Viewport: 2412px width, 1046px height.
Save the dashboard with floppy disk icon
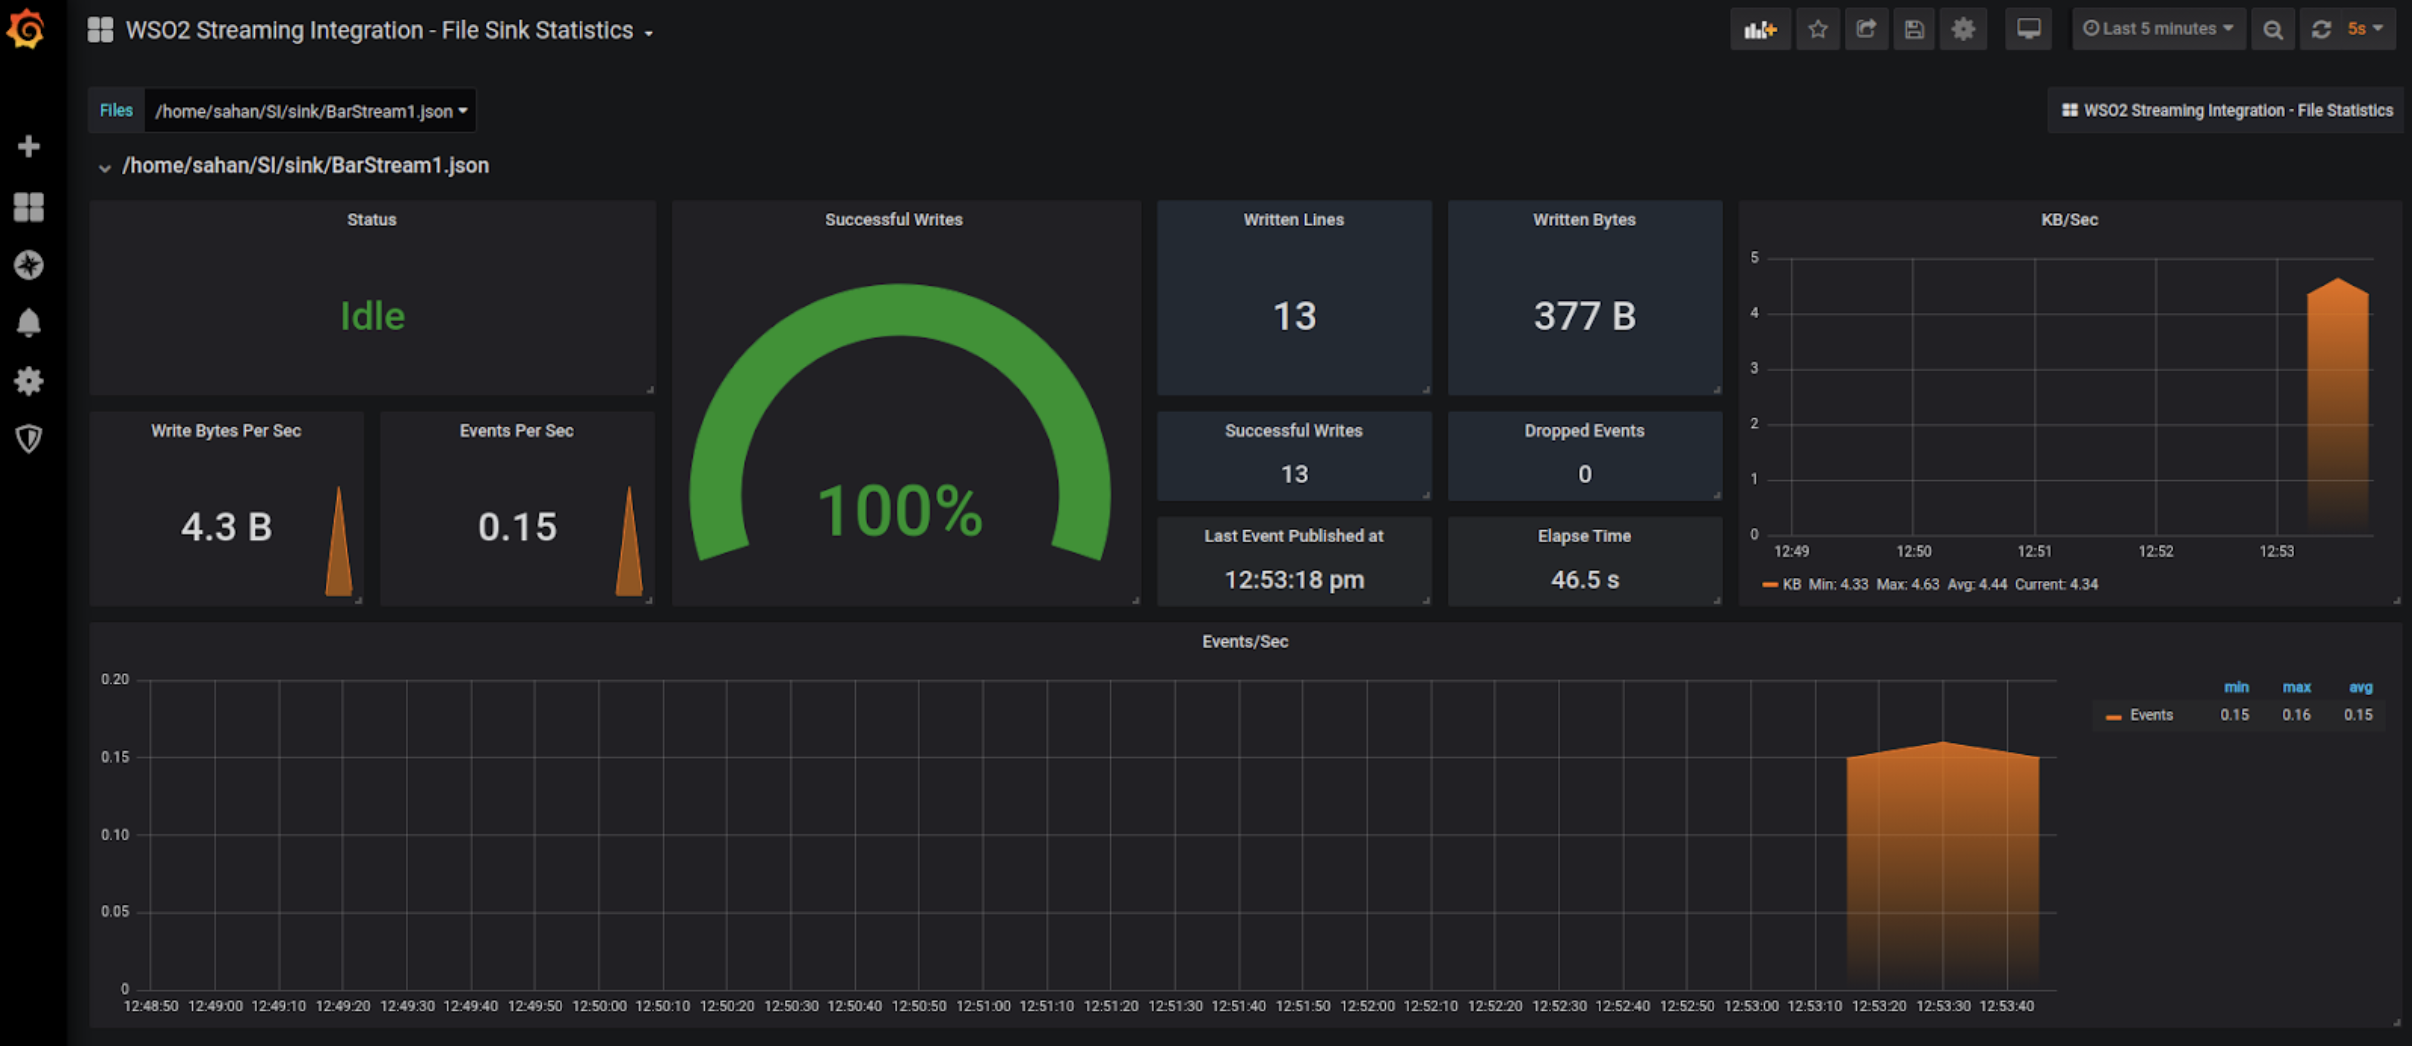click(1914, 29)
